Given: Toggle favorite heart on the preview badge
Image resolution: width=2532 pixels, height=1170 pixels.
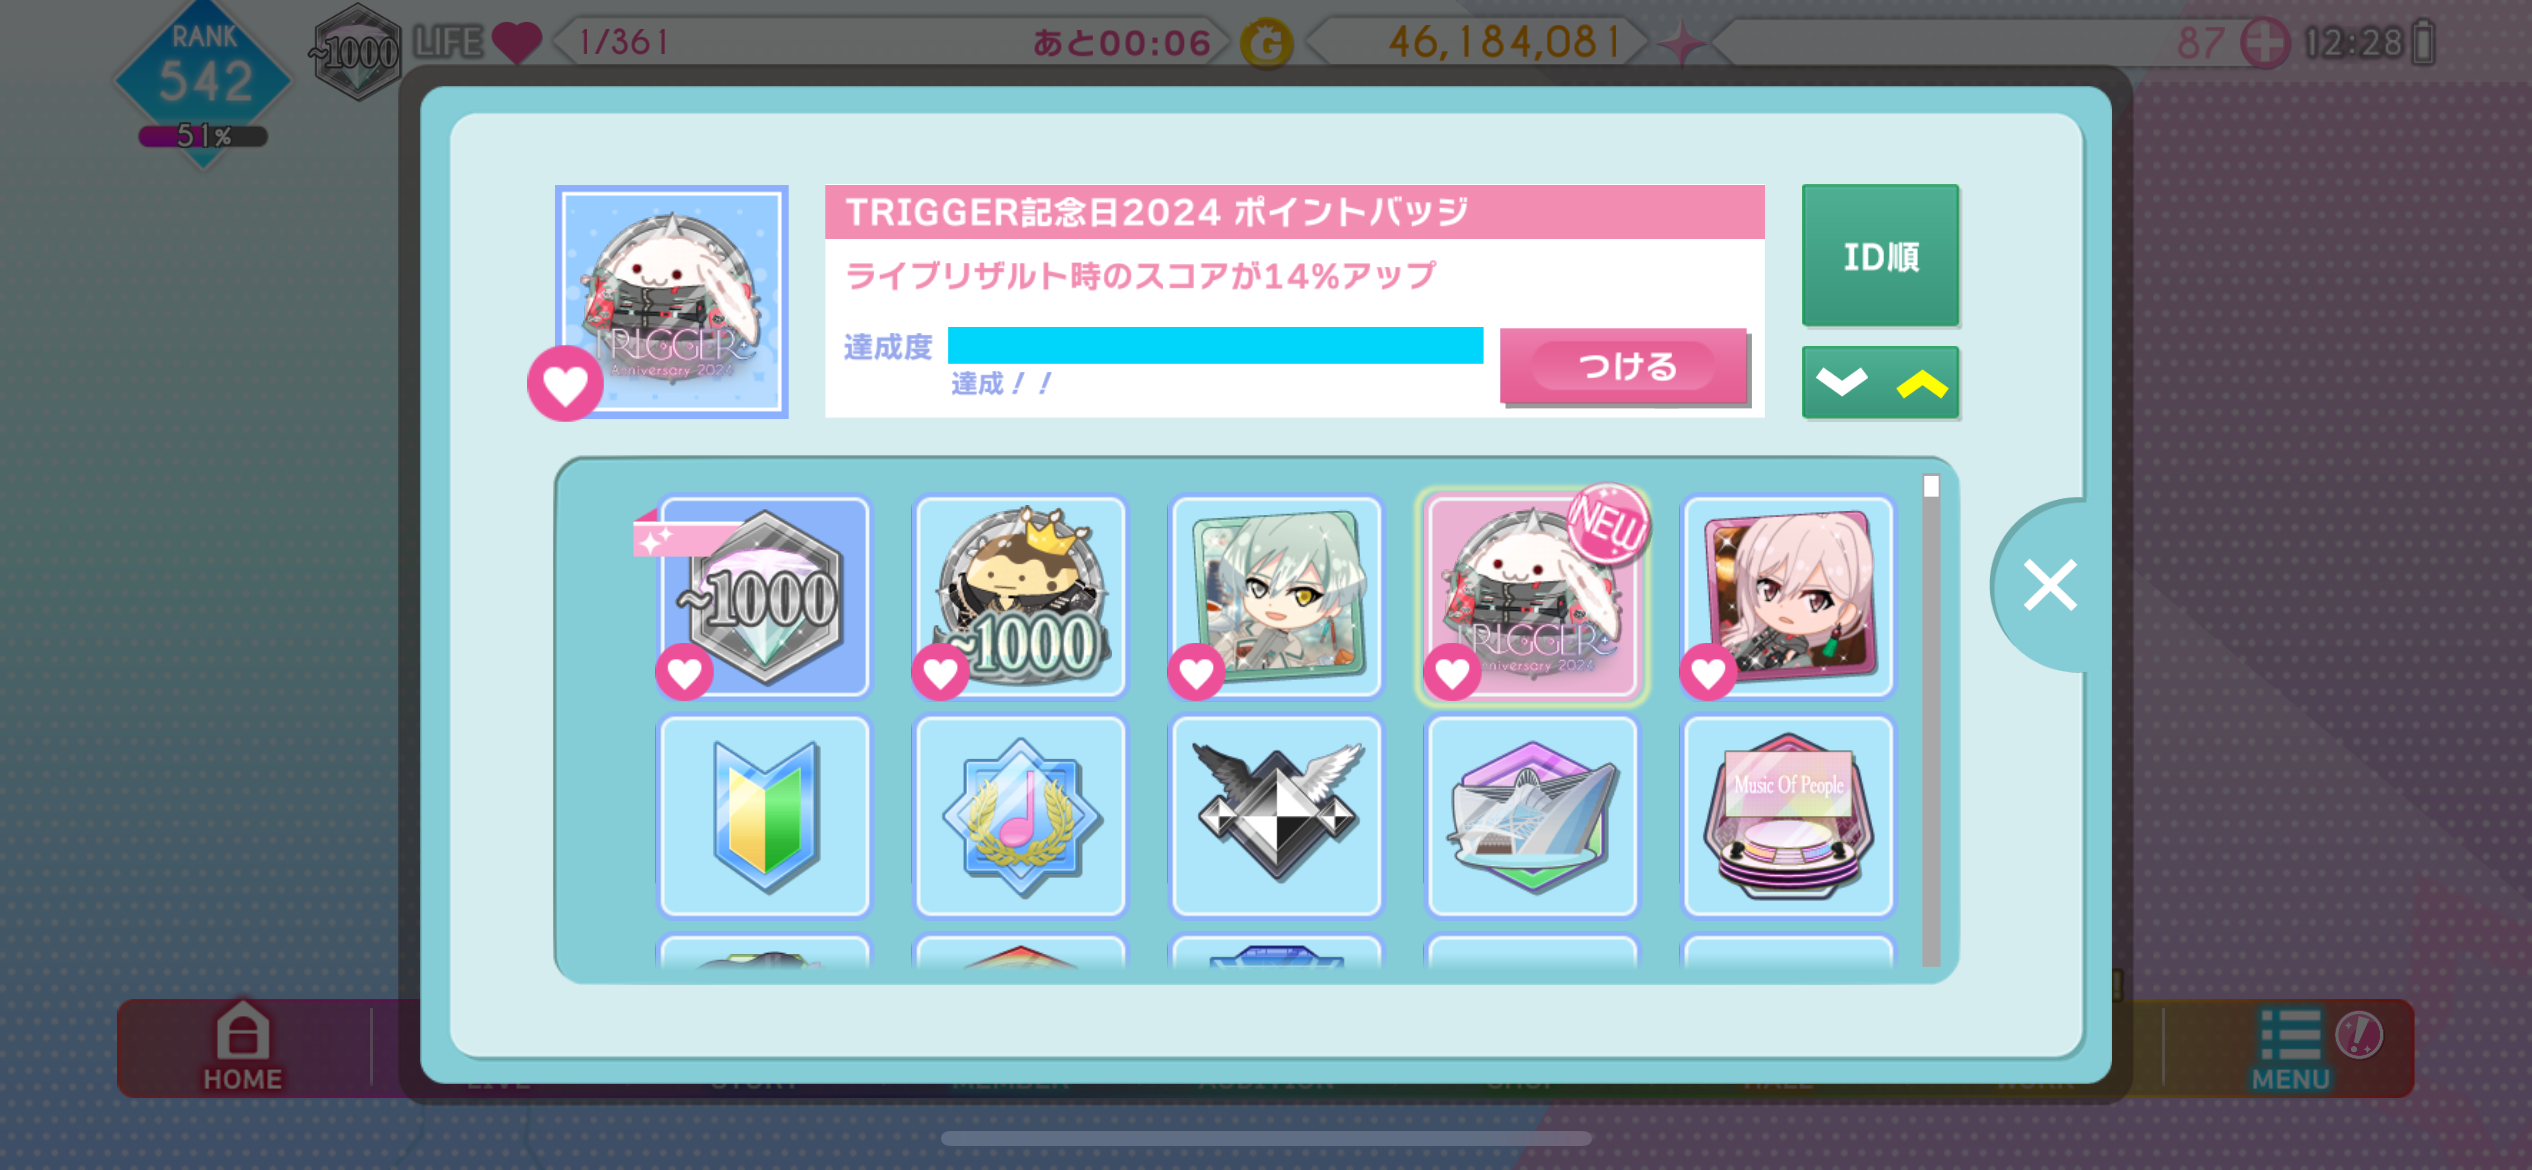Looking at the screenshot, I should click(565, 384).
